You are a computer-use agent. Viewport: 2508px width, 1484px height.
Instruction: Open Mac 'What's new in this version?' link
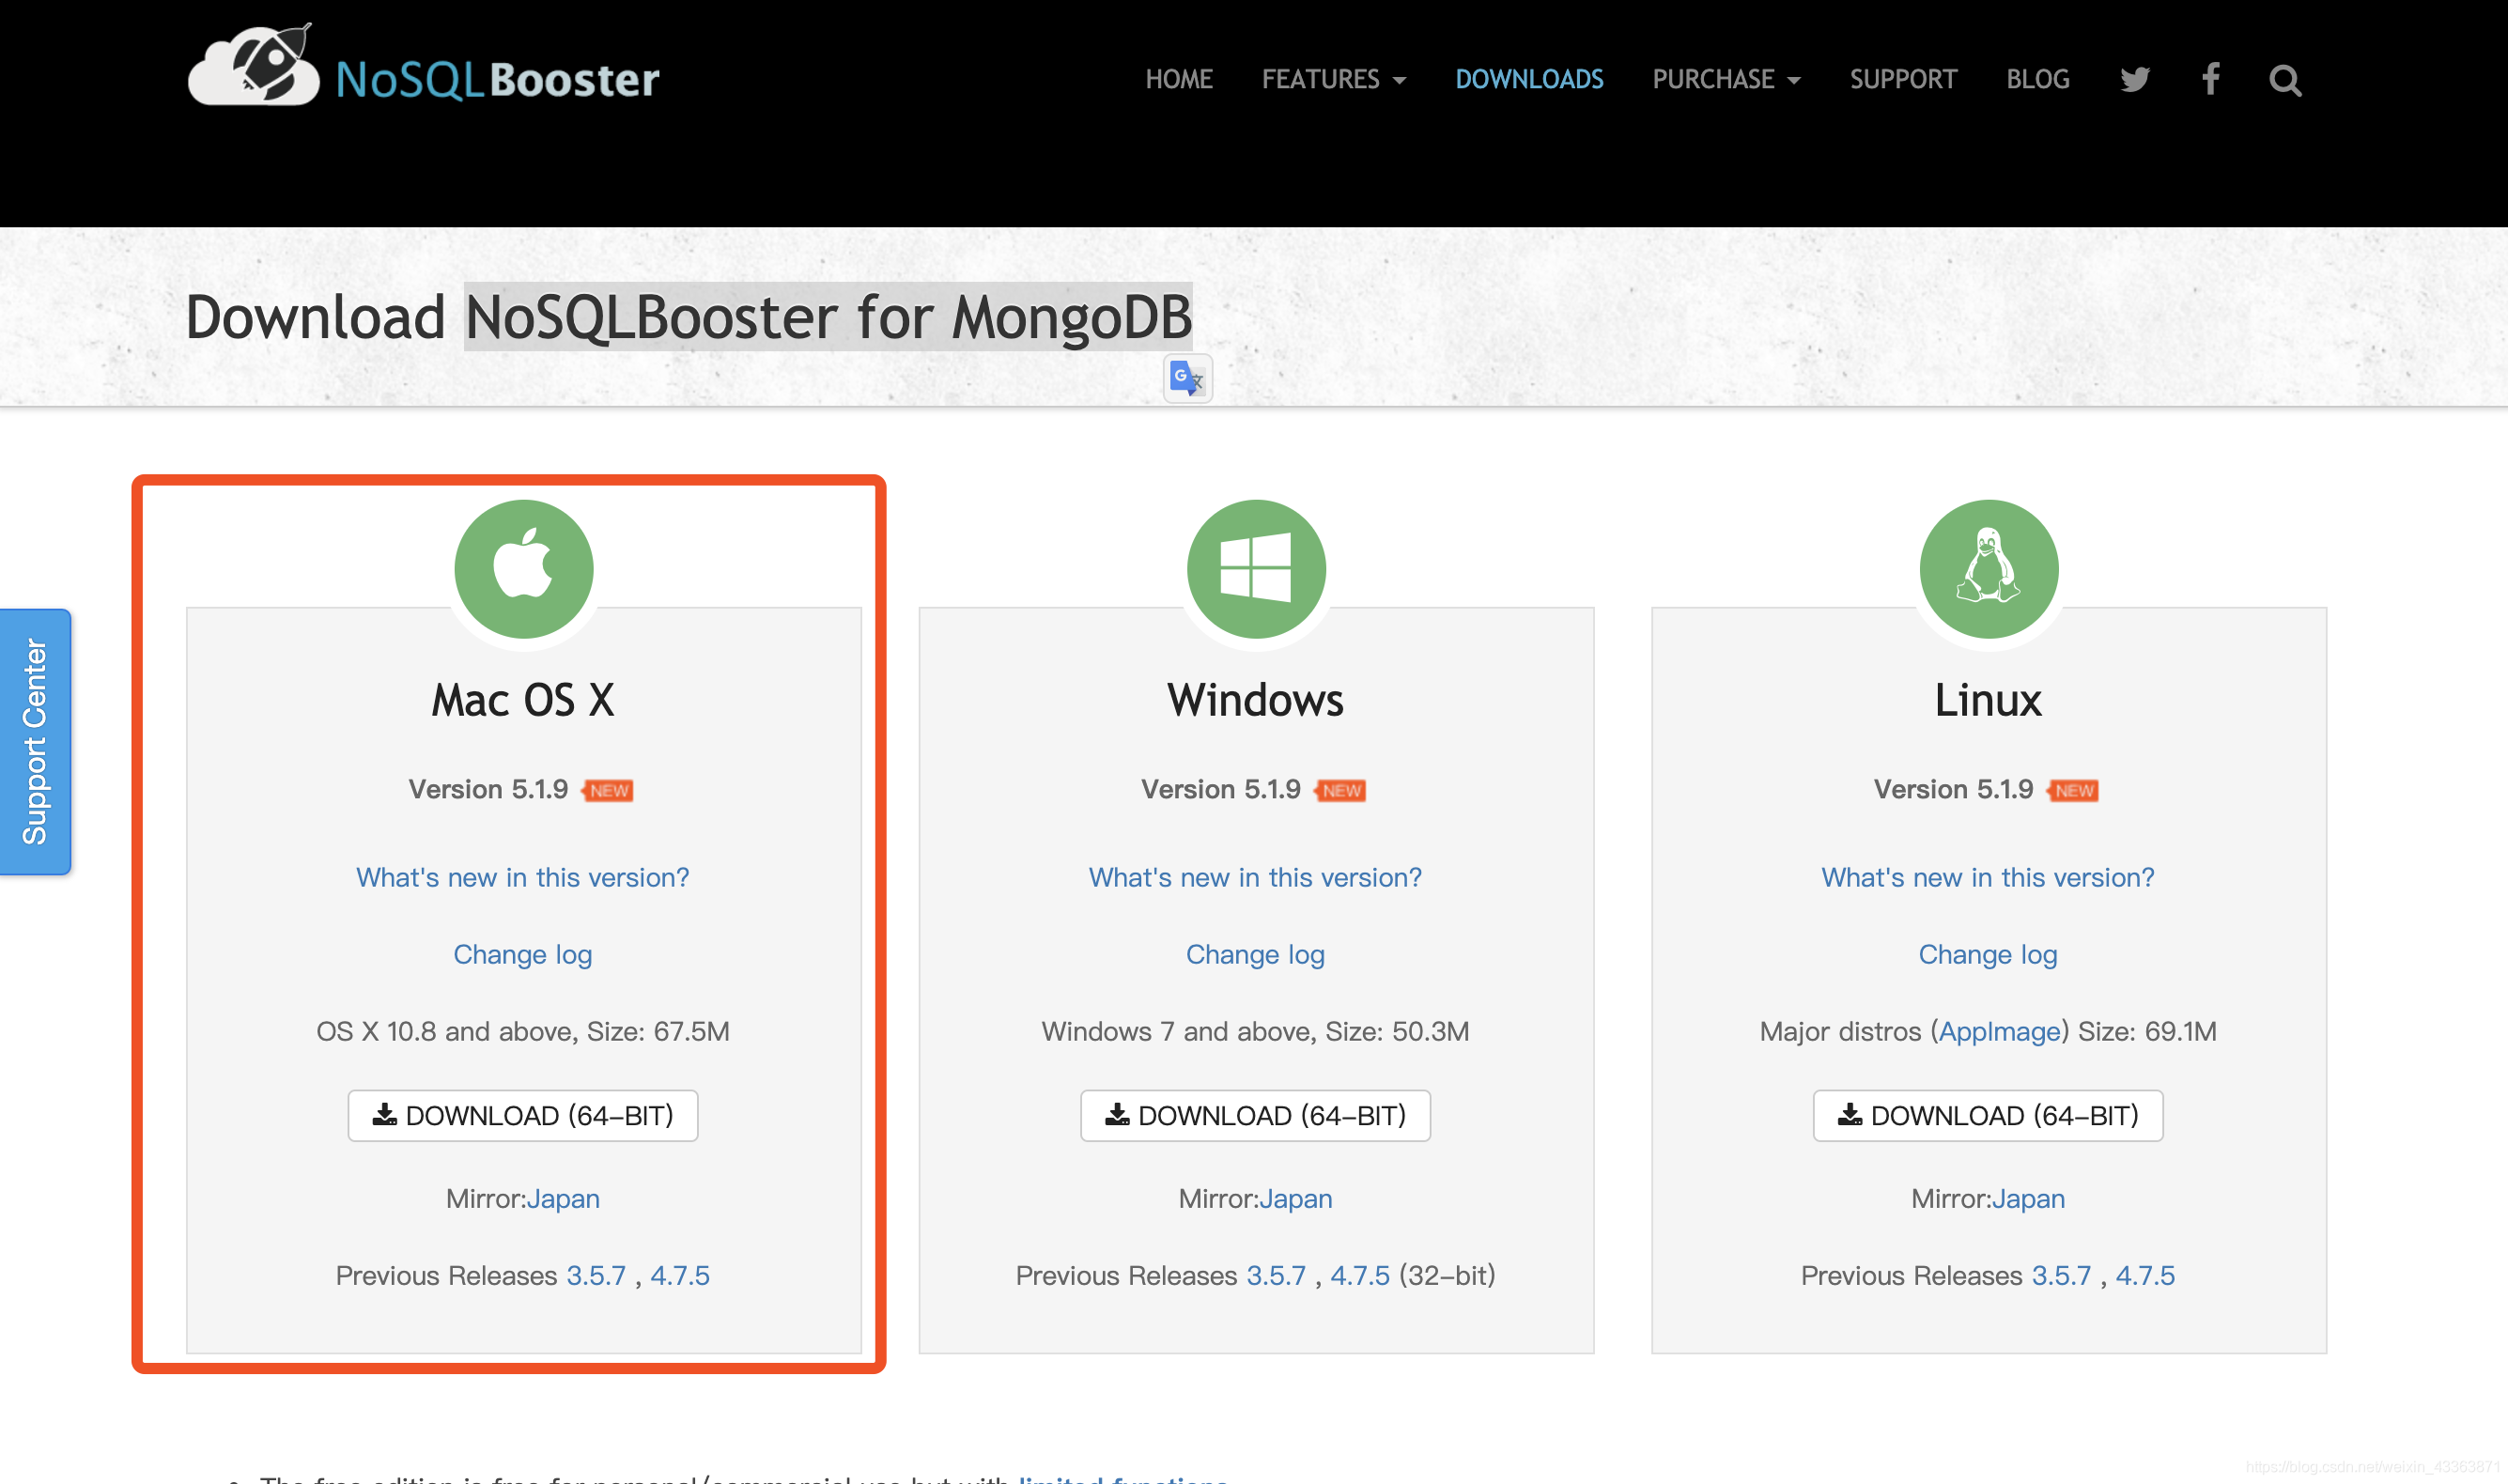click(x=523, y=877)
